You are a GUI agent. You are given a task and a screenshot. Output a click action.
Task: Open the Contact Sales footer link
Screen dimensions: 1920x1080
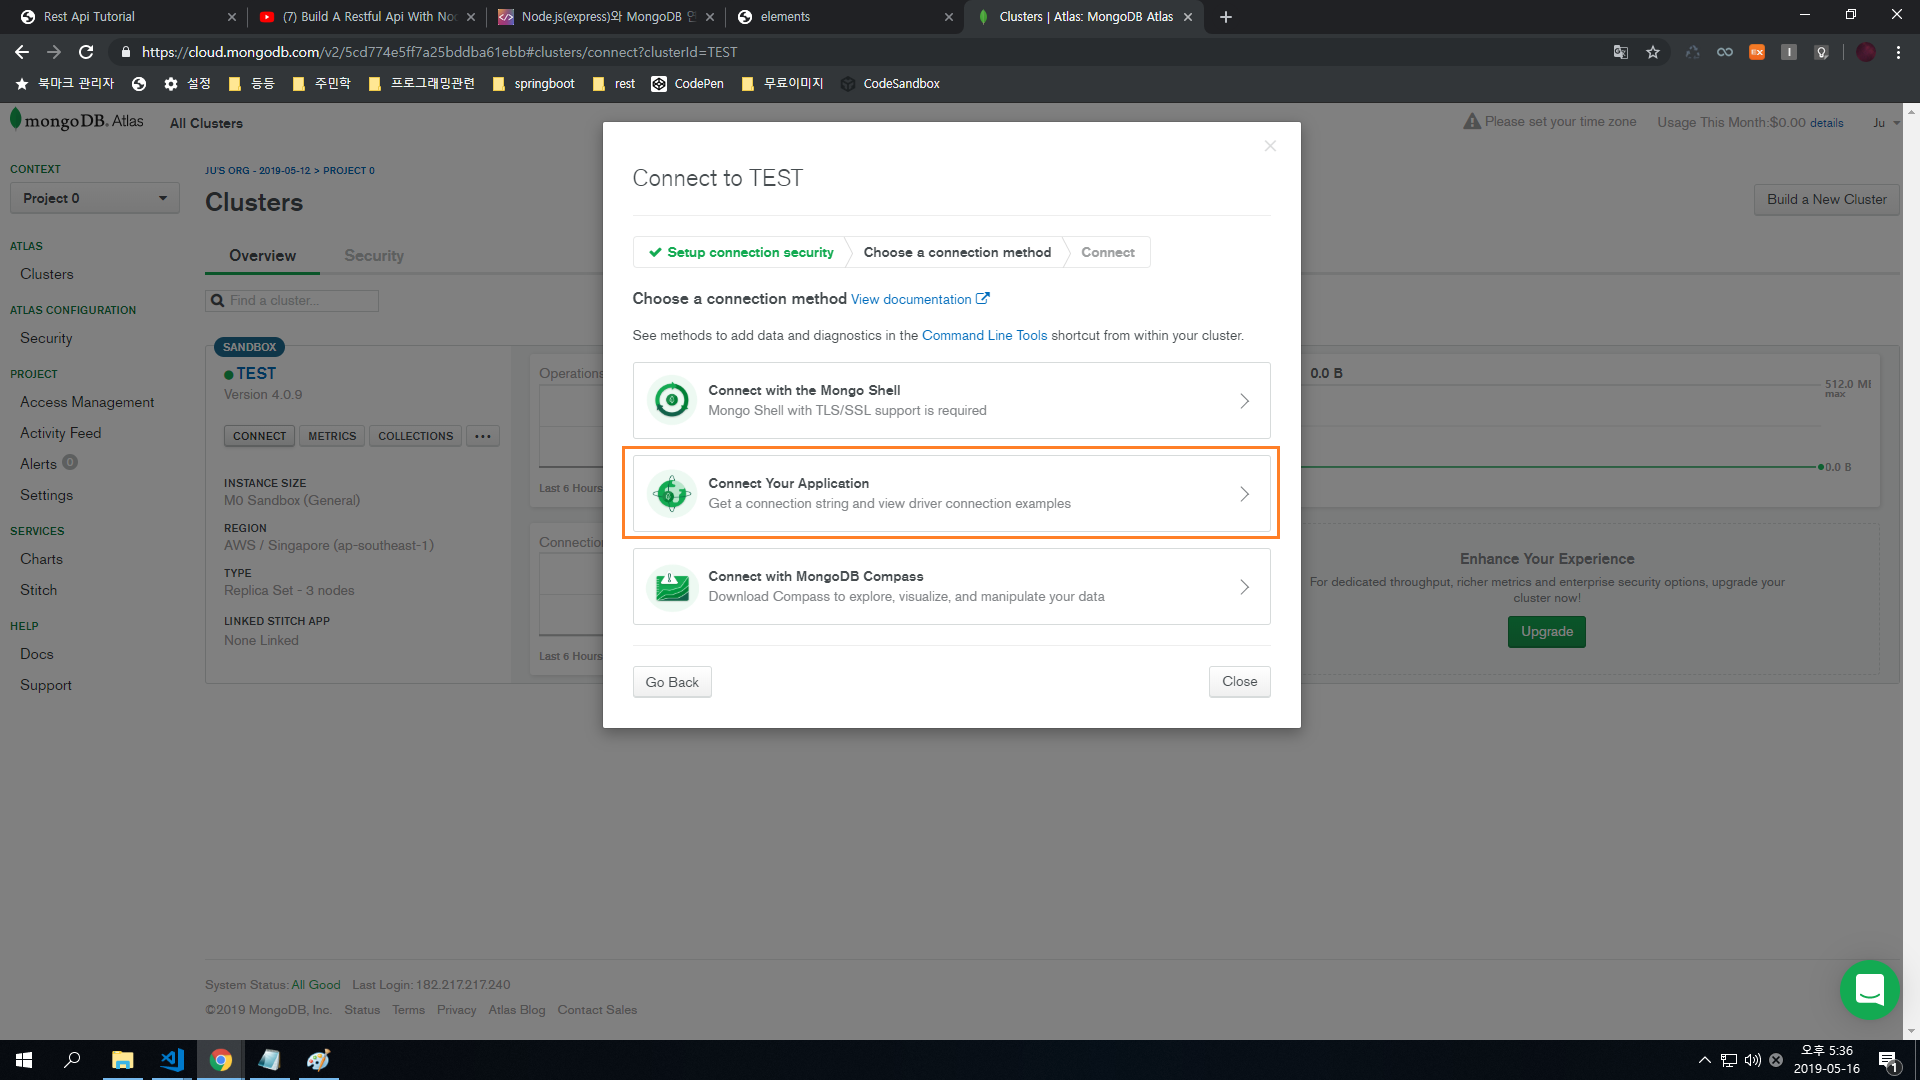pos(597,1010)
